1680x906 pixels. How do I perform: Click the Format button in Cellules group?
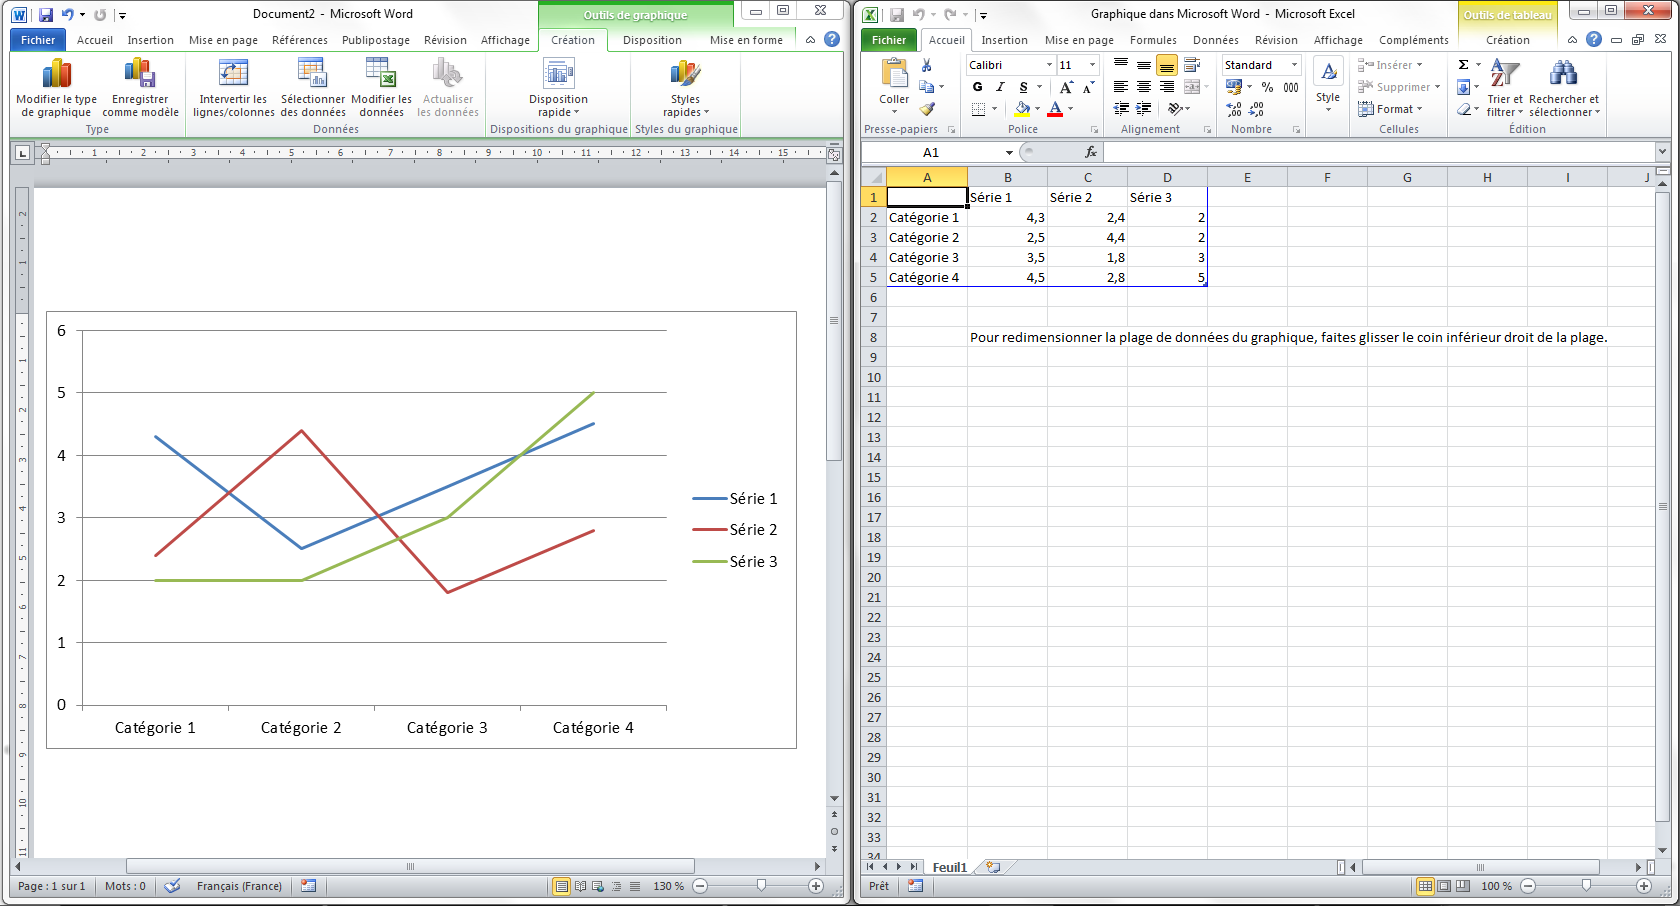[x=1394, y=109]
